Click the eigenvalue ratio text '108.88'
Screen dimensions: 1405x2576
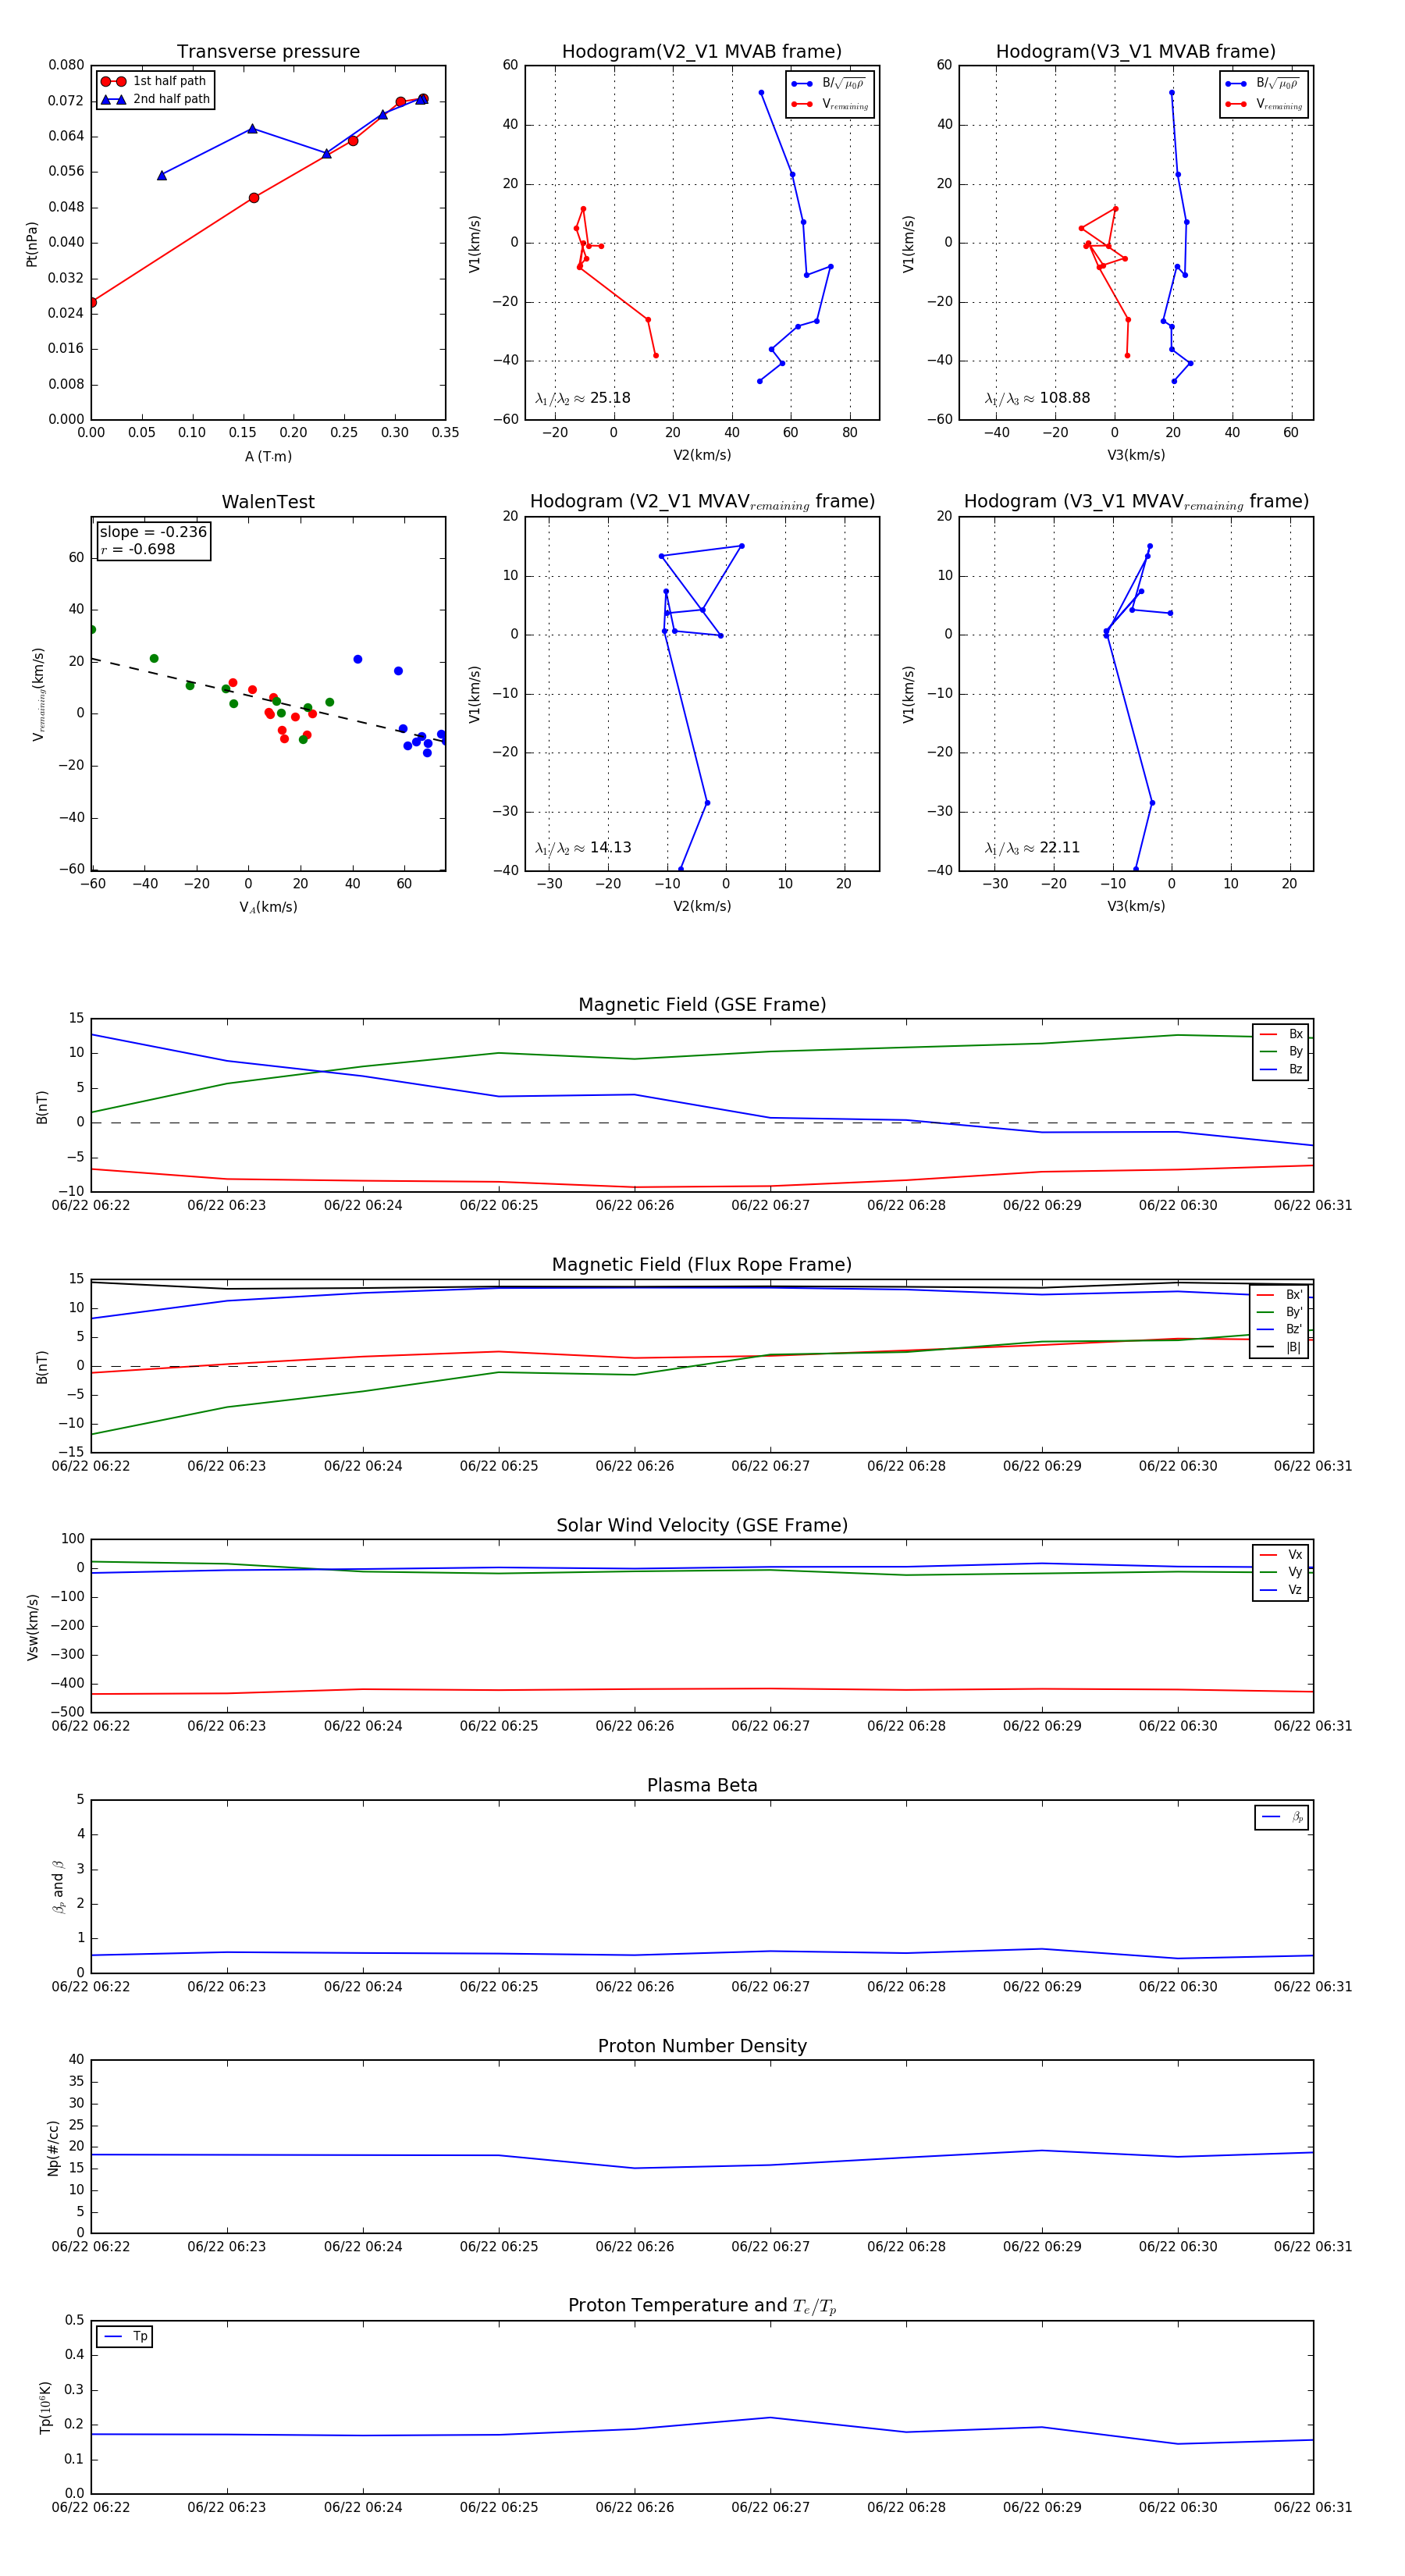point(1065,398)
